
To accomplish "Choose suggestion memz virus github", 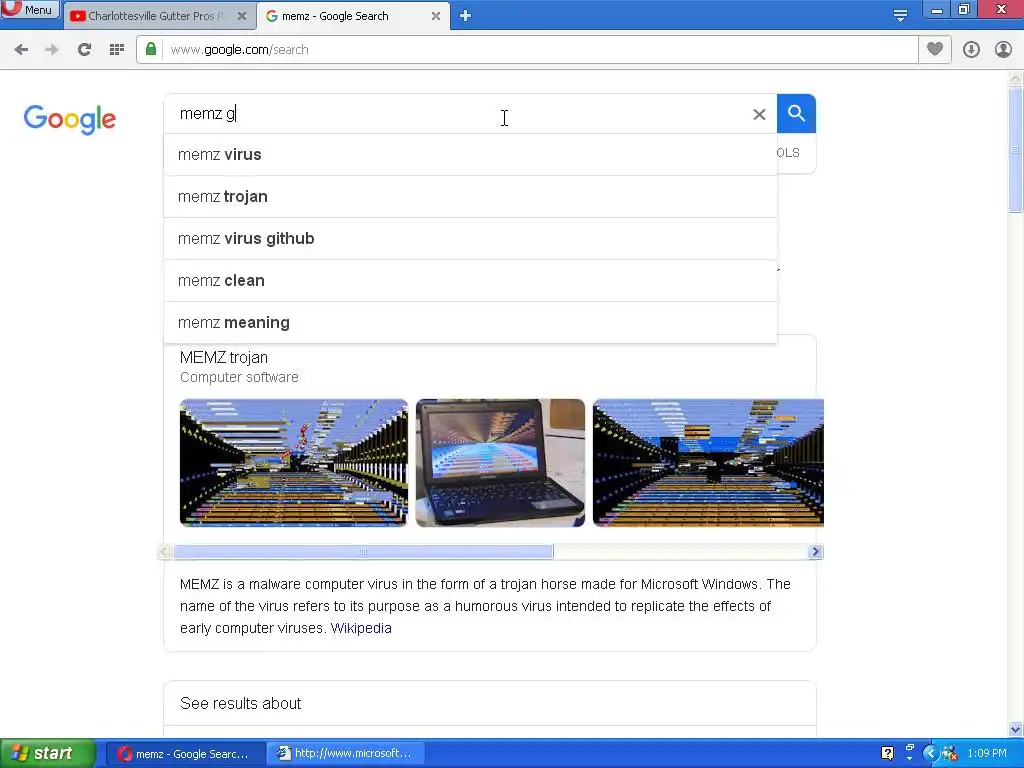I will pyautogui.click(x=470, y=238).
